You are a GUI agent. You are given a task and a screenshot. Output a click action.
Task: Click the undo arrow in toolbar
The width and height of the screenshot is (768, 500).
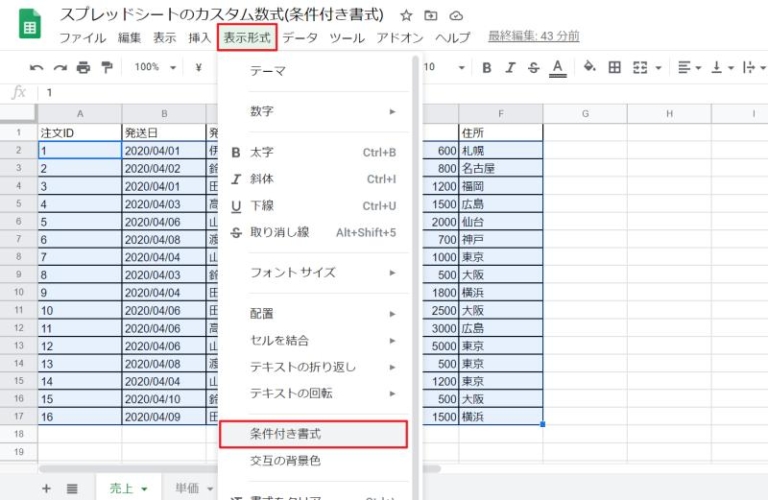(x=37, y=68)
